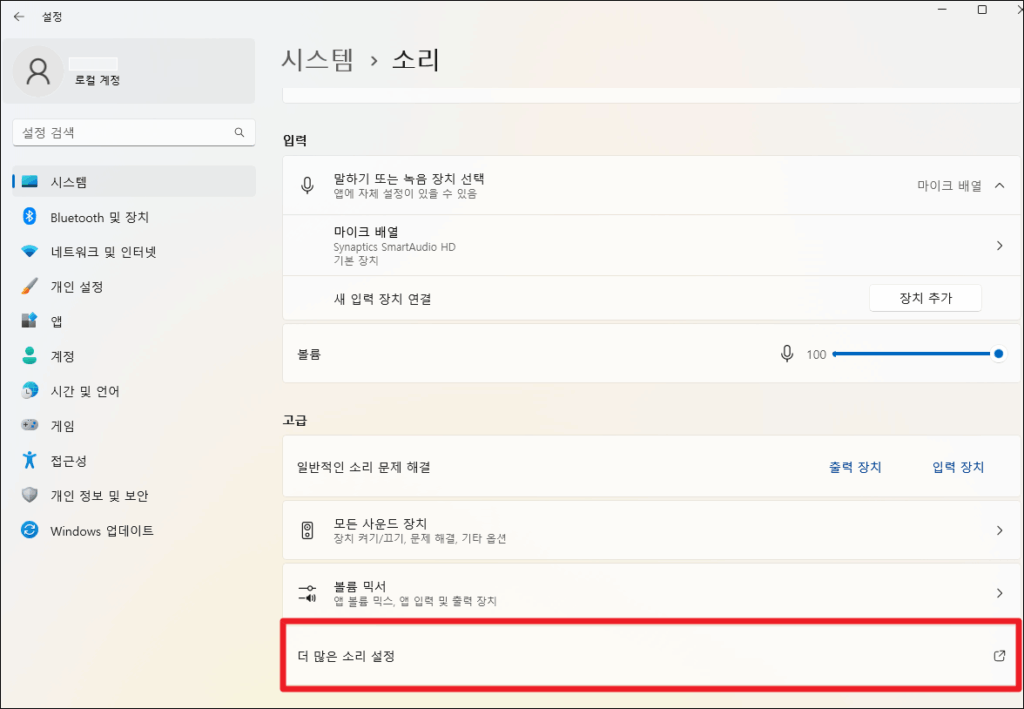Open 네트워크 및 인터넷 settings

tap(134, 251)
